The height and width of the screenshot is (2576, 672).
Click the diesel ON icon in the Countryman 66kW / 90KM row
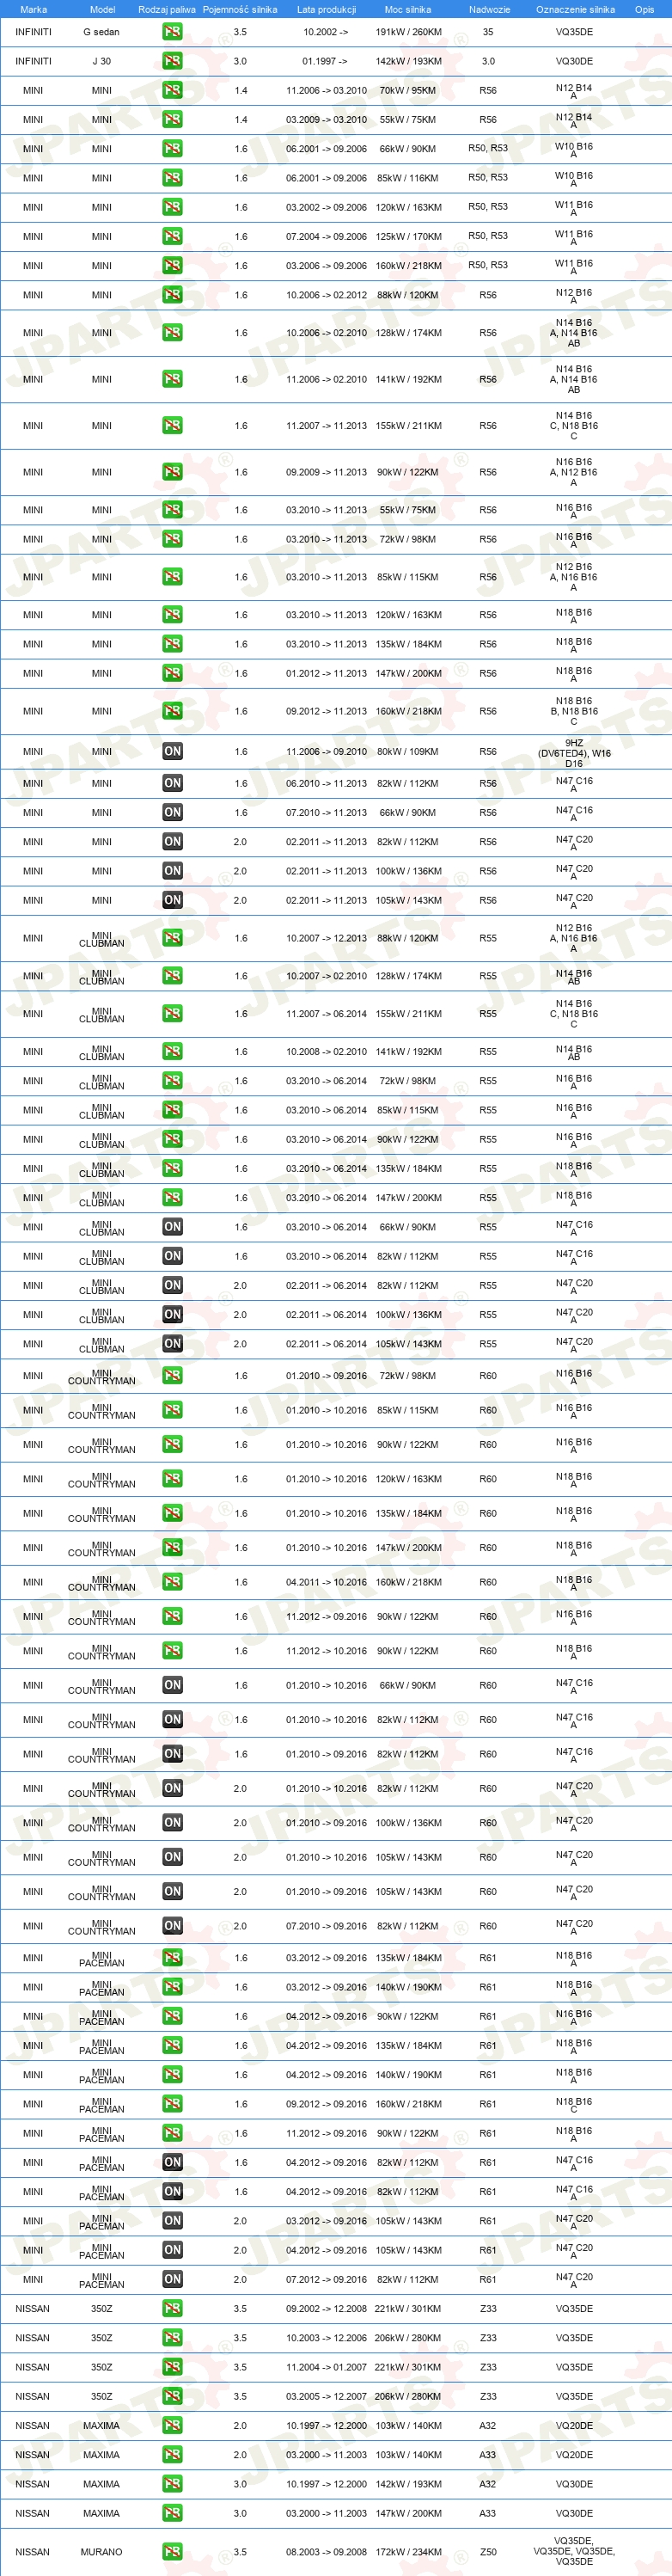172,1685
